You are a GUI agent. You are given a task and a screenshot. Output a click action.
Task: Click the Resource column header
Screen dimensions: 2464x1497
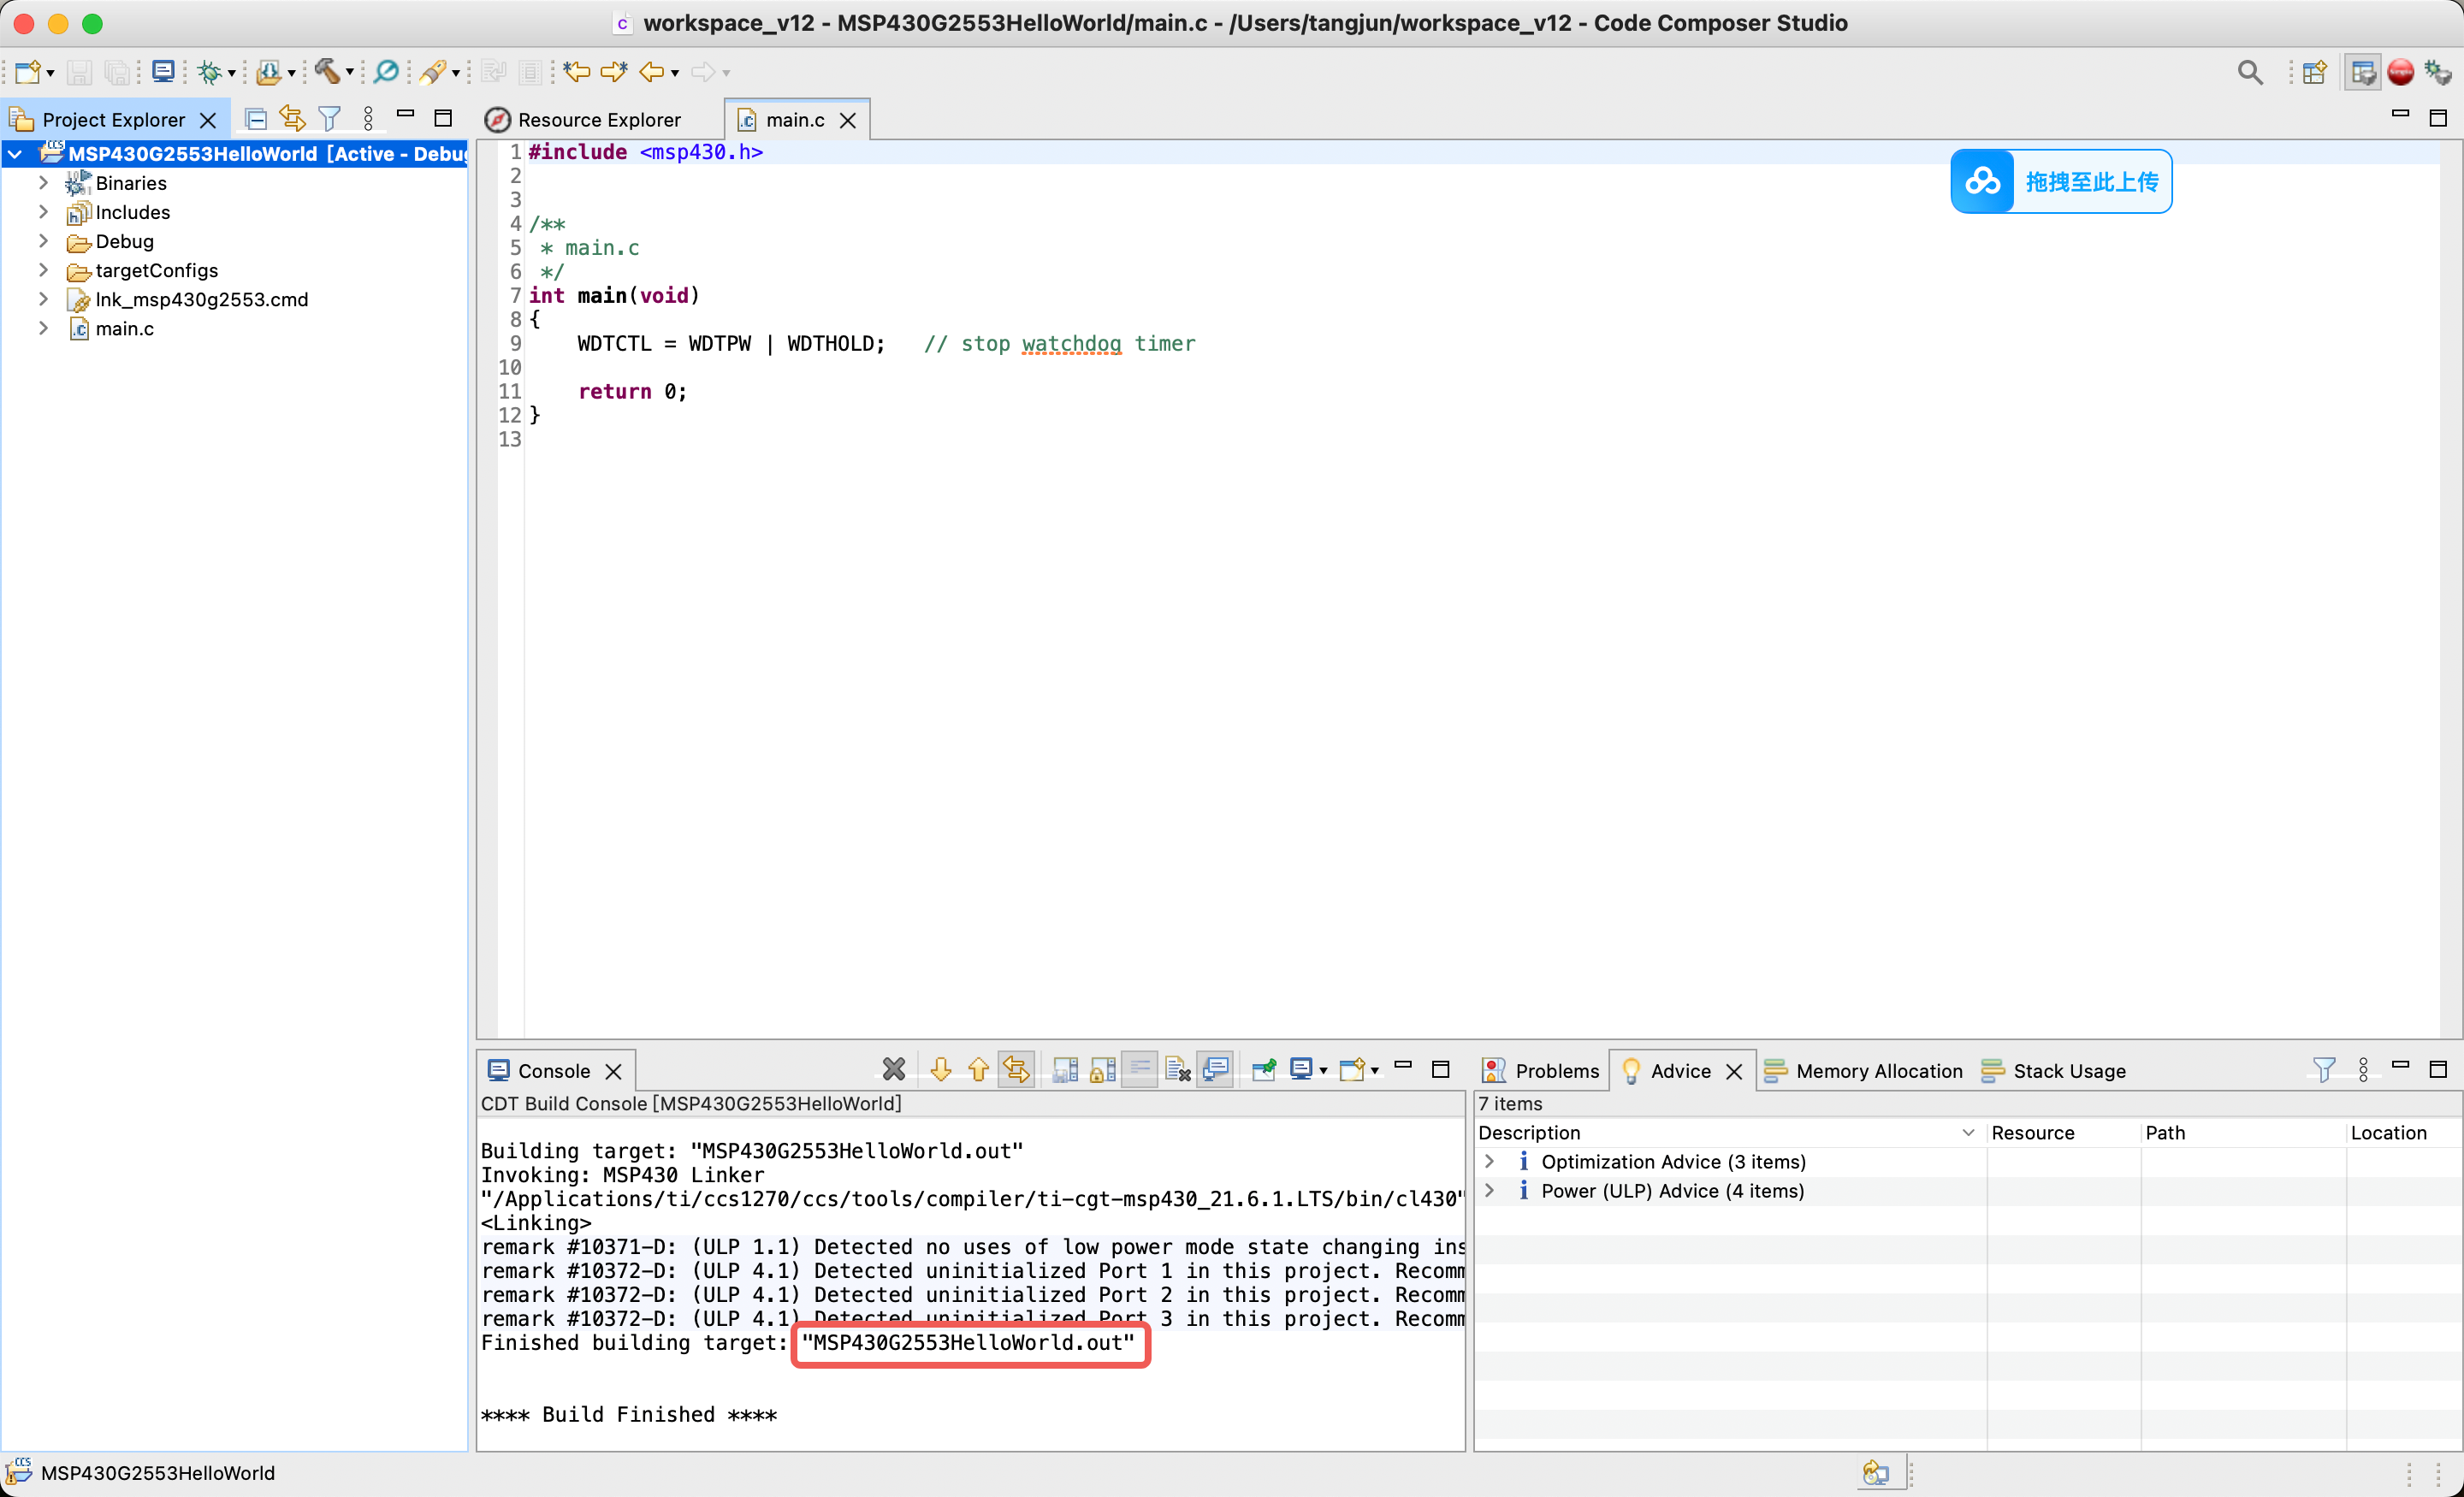[2063, 1132]
